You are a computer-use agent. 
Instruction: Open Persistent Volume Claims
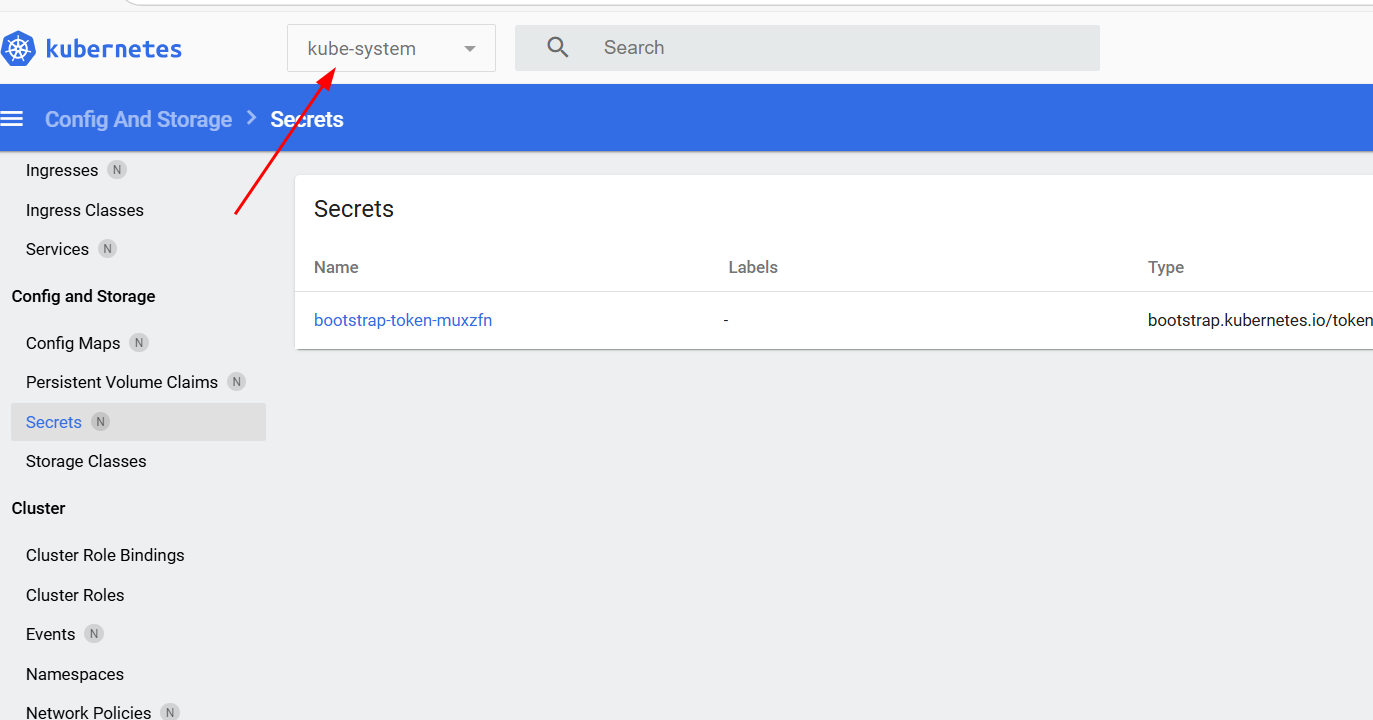point(122,382)
